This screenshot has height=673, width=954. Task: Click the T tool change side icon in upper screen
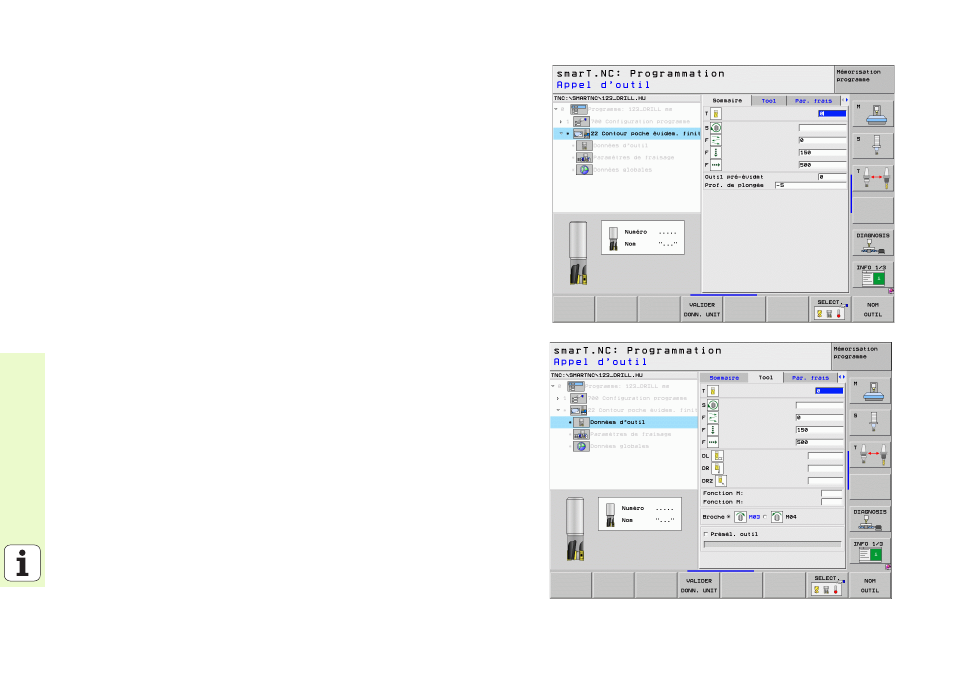873,178
